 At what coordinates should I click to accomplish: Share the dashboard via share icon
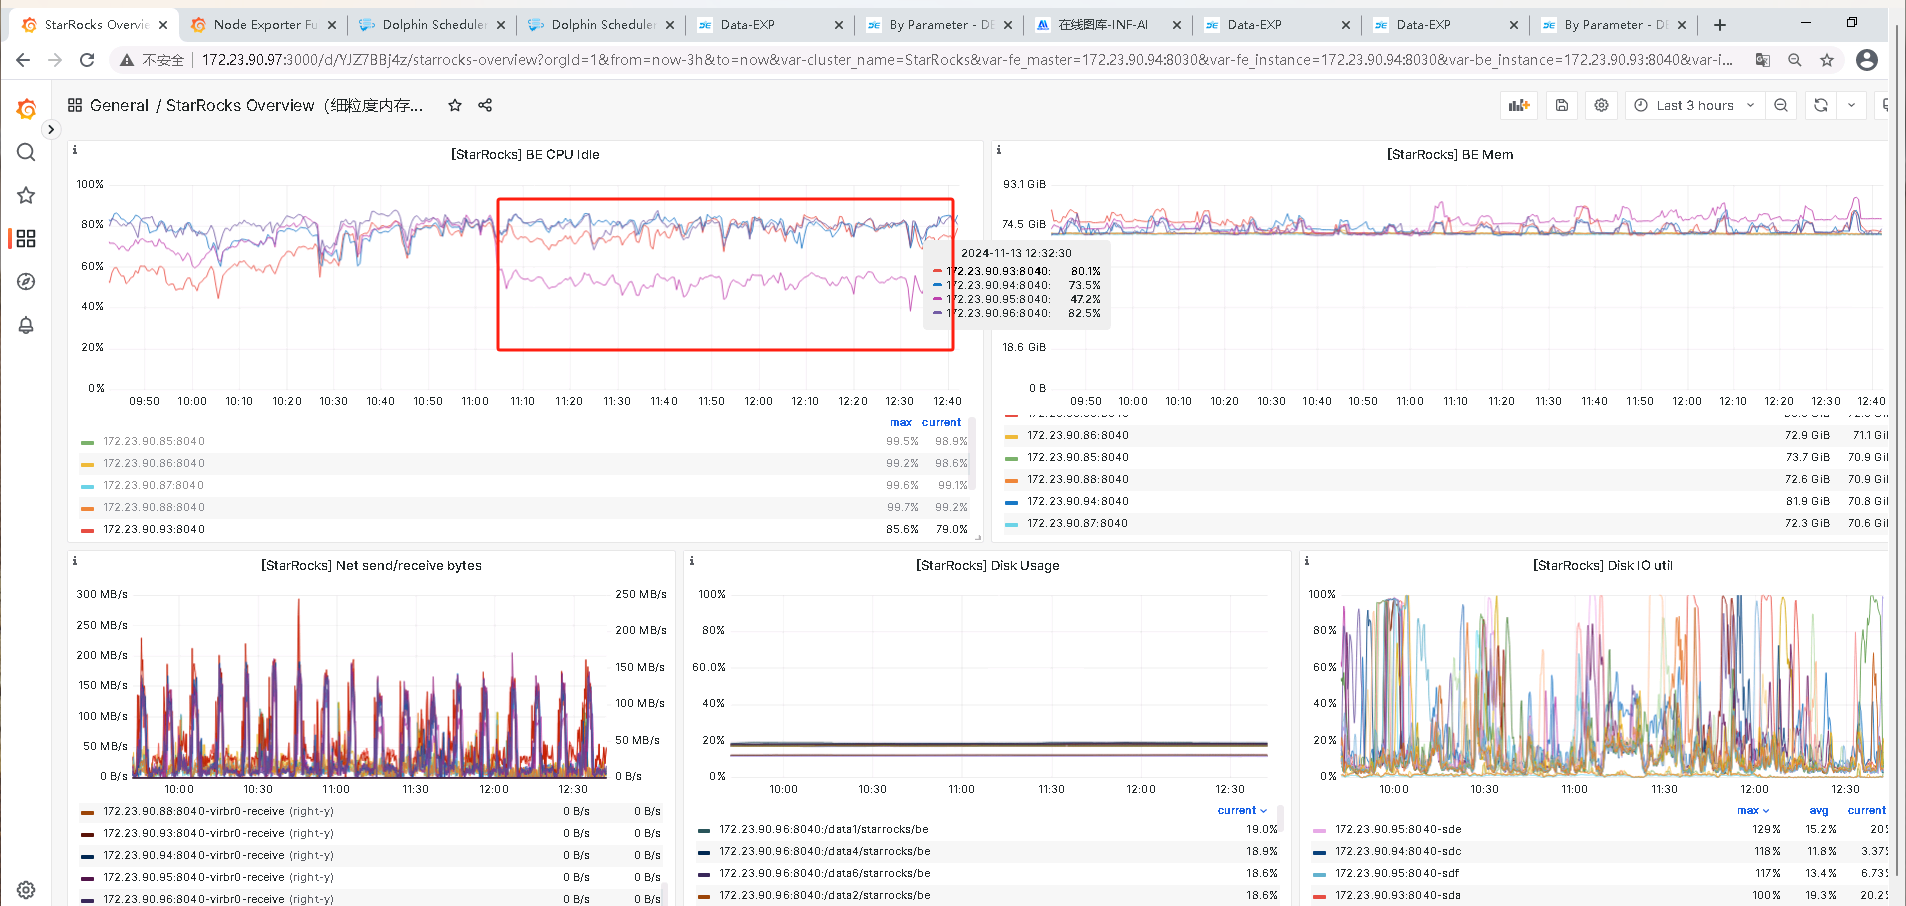[x=485, y=105]
